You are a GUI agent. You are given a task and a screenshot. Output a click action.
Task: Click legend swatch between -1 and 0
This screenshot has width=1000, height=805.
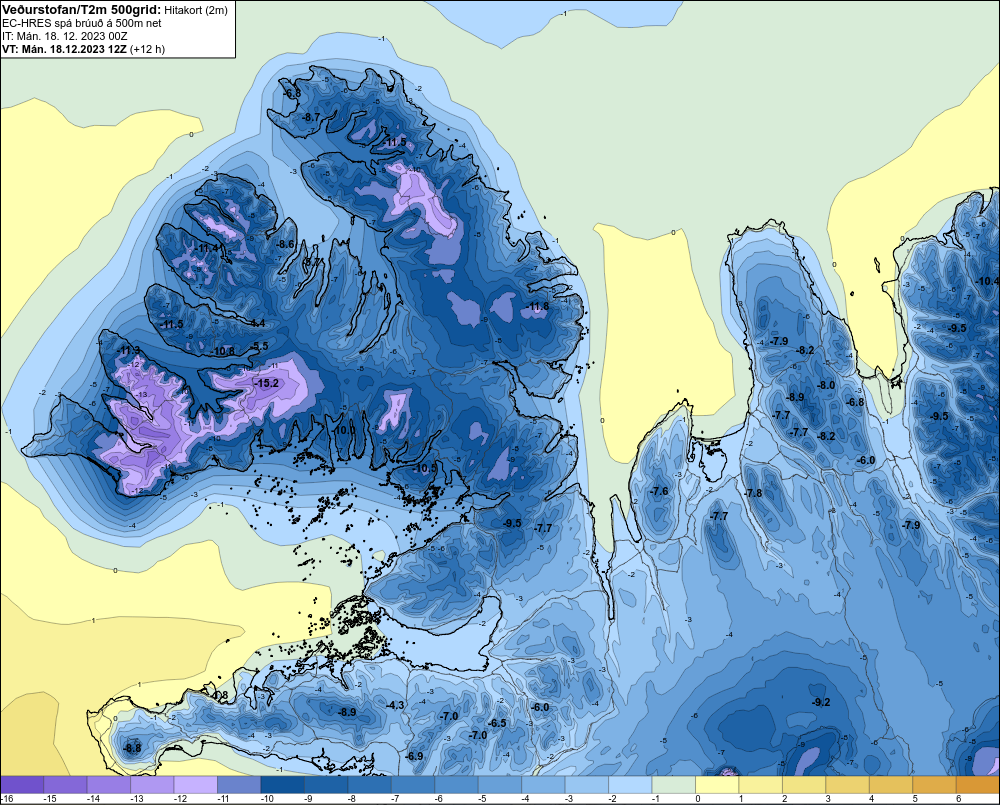pyautogui.click(x=673, y=785)
